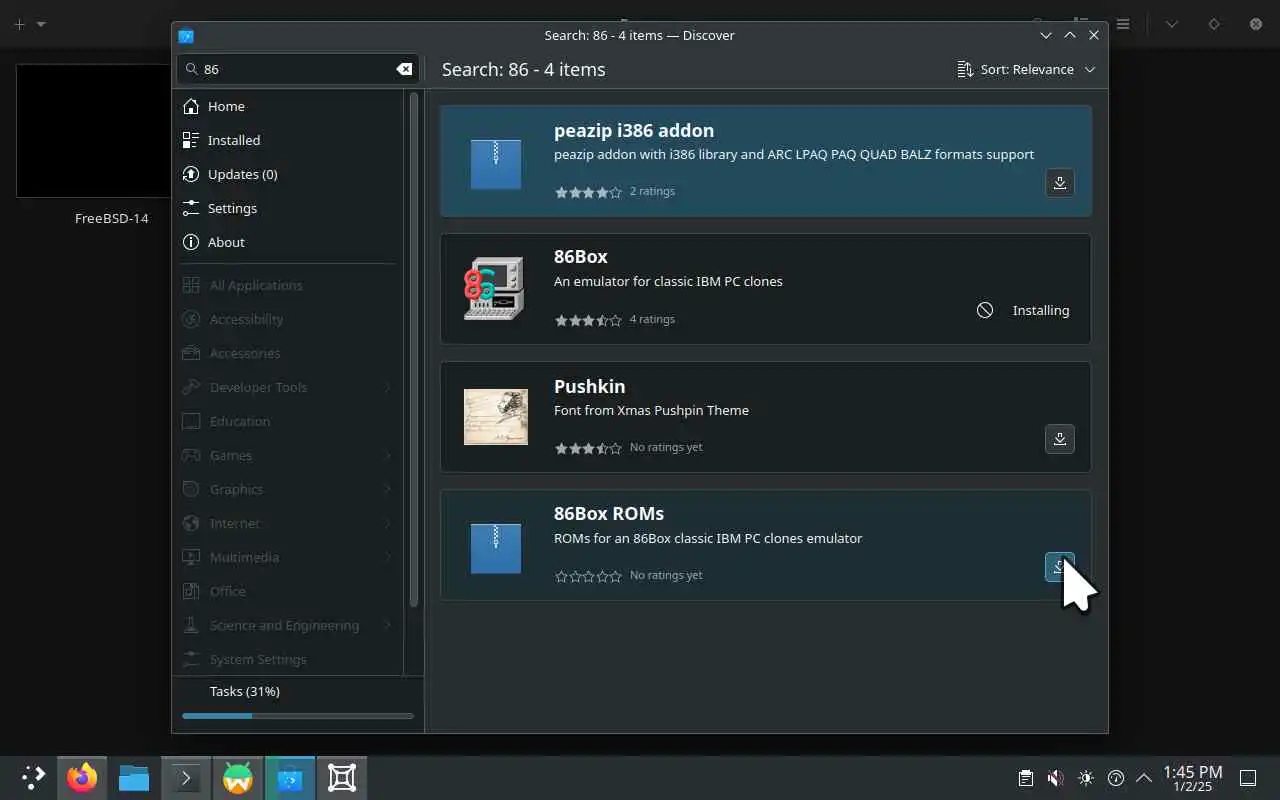Click the muted volume tray icon

coord(1056,778)
